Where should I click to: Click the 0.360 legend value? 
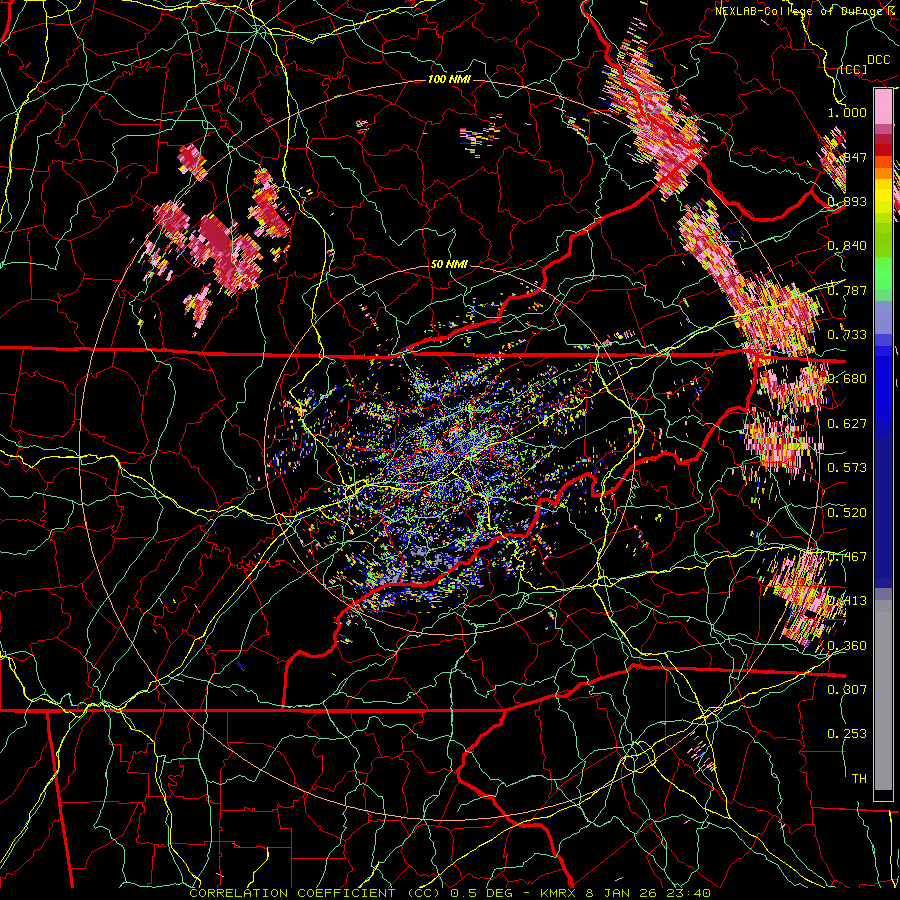point(847,646)
